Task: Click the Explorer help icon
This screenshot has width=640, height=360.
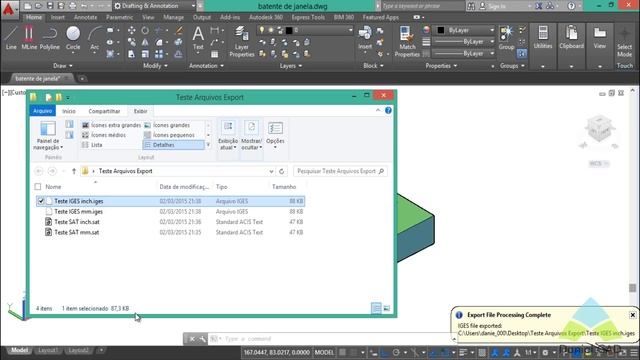Action: click(x=388, y=111)
